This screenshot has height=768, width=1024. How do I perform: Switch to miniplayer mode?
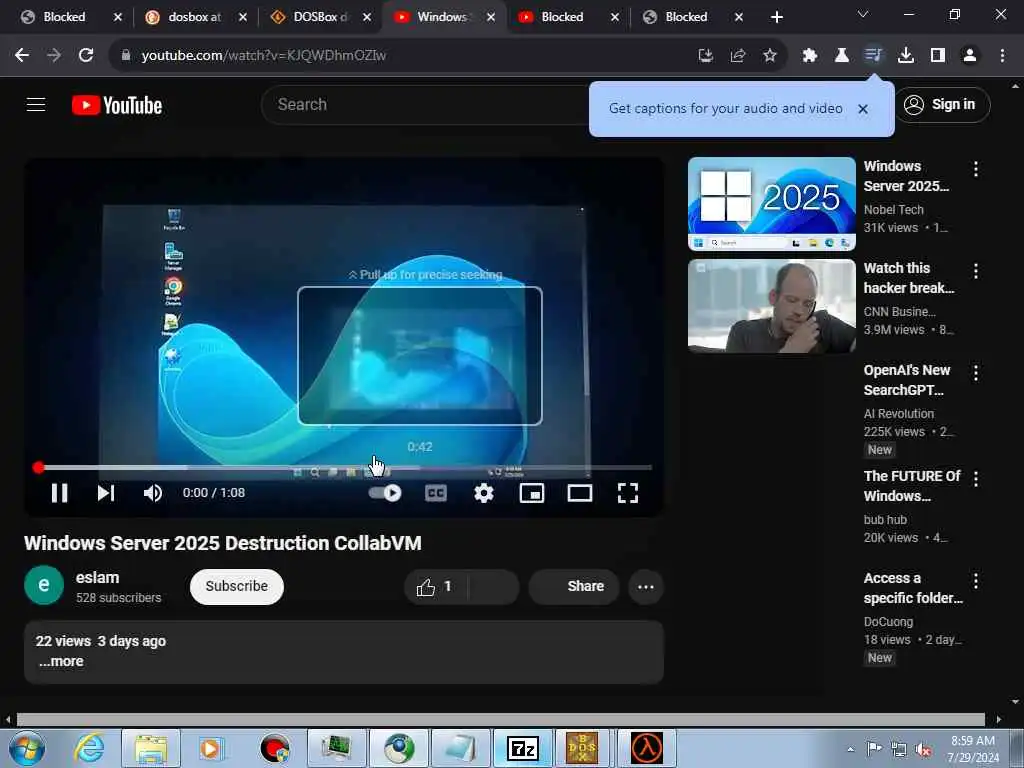[532, 493]
